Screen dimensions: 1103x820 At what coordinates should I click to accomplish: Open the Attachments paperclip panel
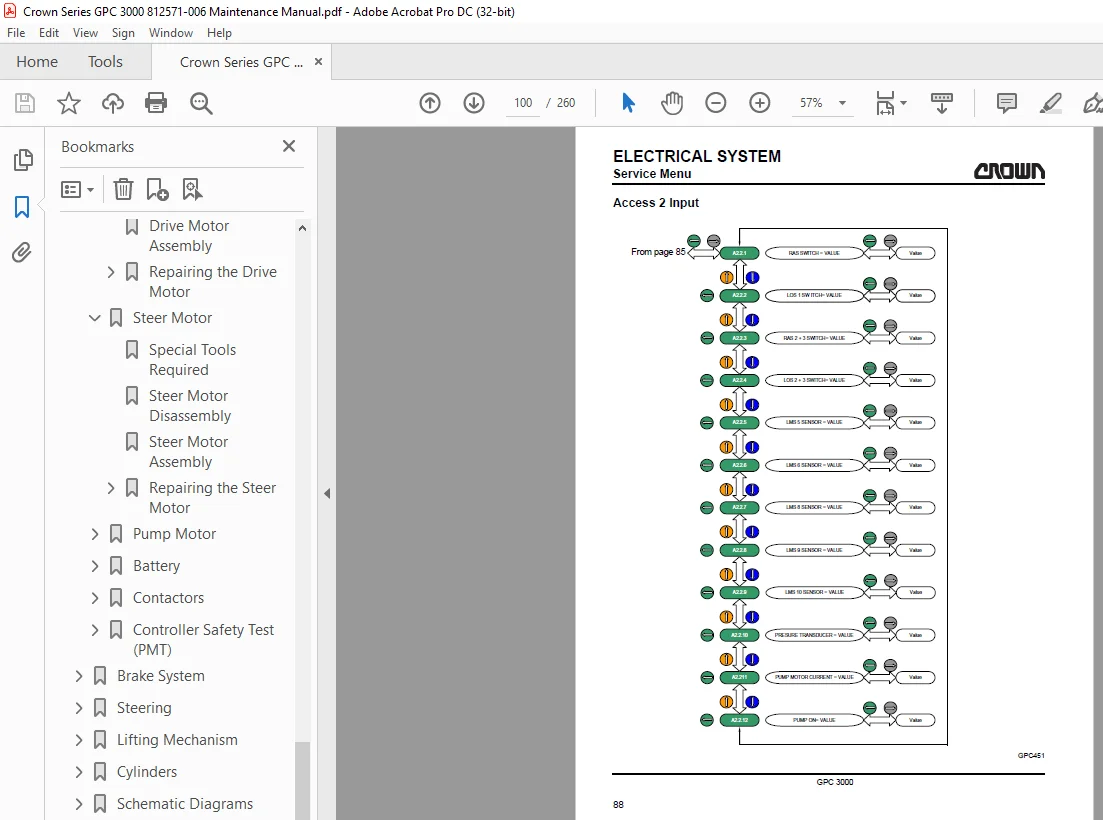pos(22,252)
